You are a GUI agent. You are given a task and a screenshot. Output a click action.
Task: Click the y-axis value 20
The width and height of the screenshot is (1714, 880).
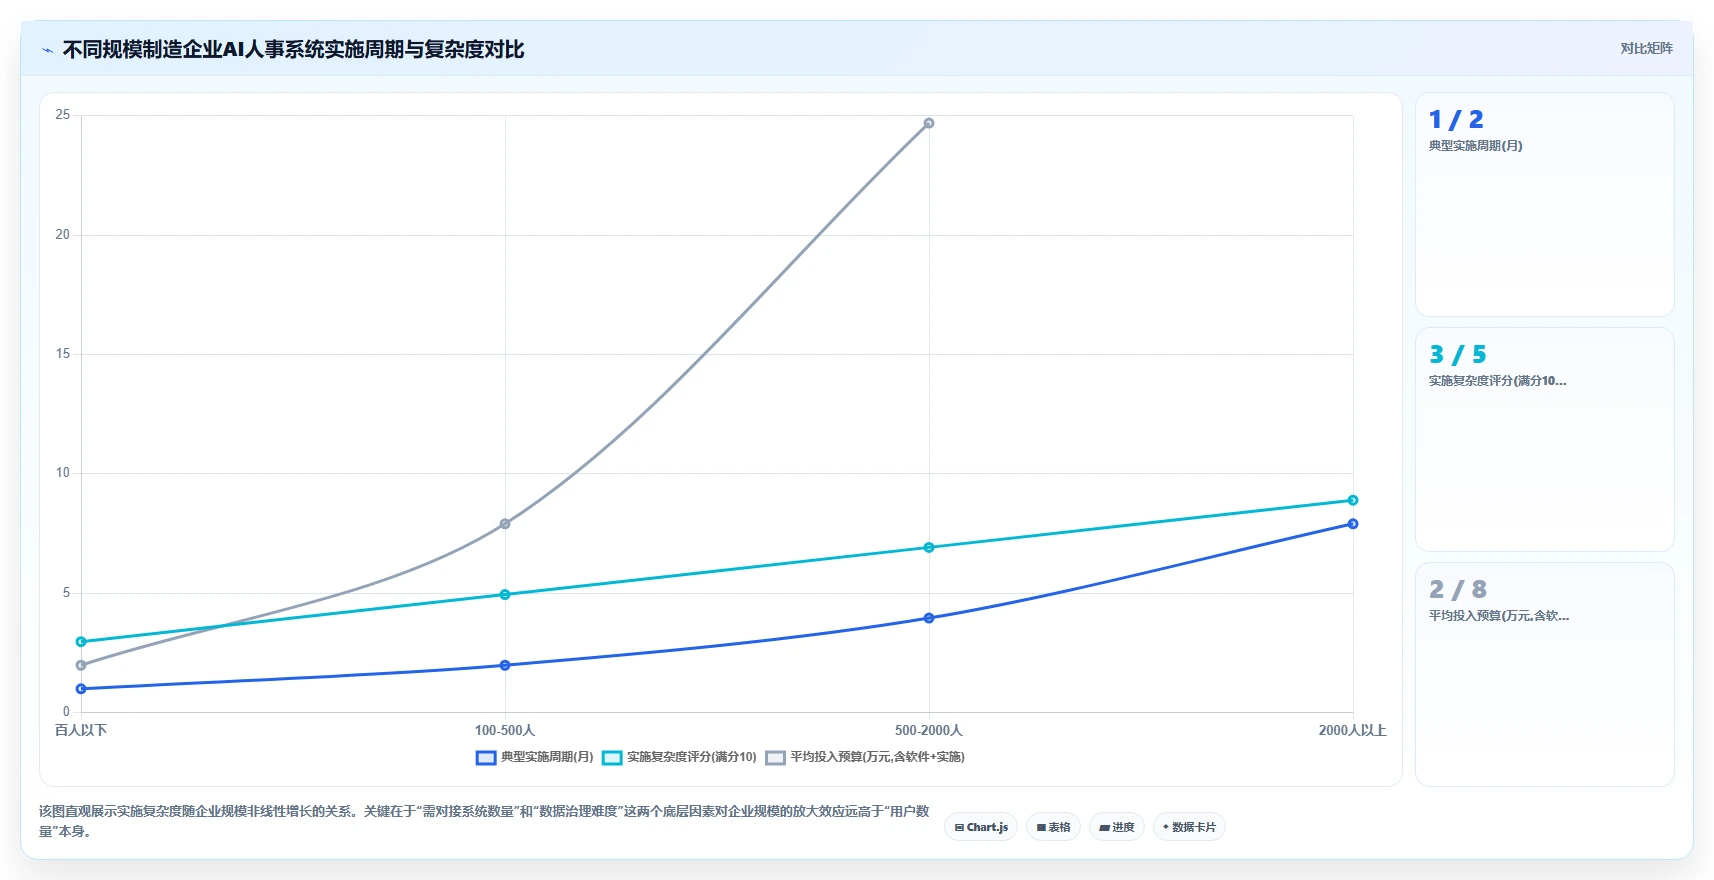pos(63,235)
